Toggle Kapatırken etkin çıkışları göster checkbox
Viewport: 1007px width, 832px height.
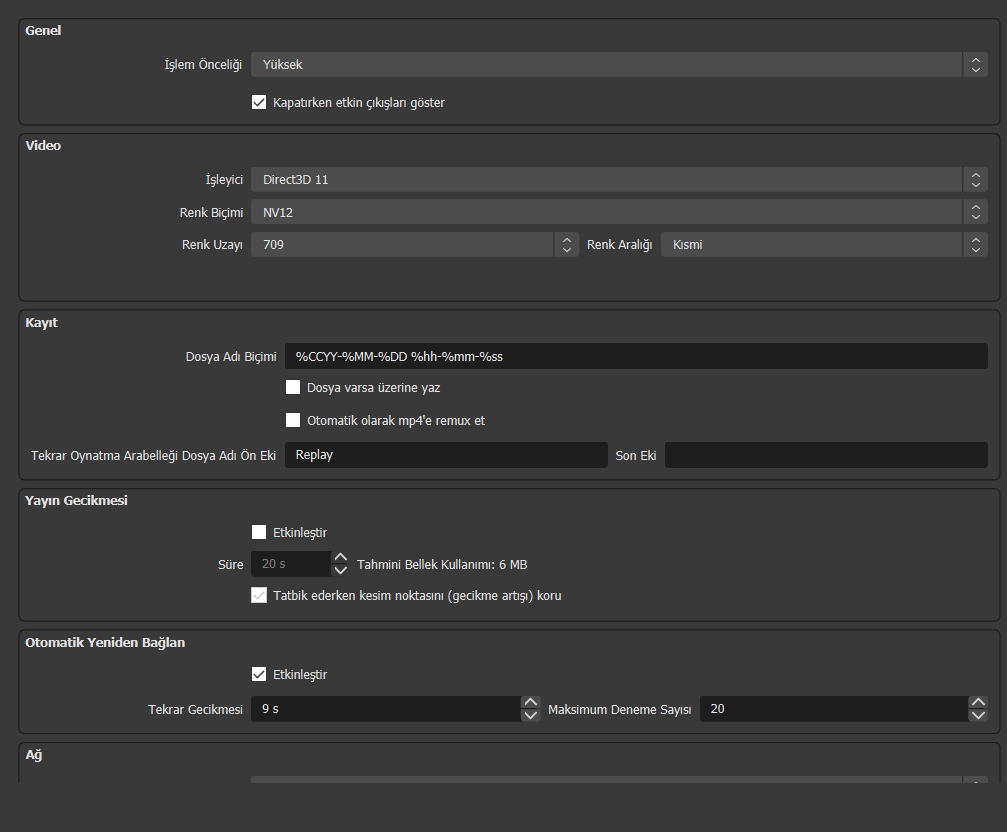259,102
